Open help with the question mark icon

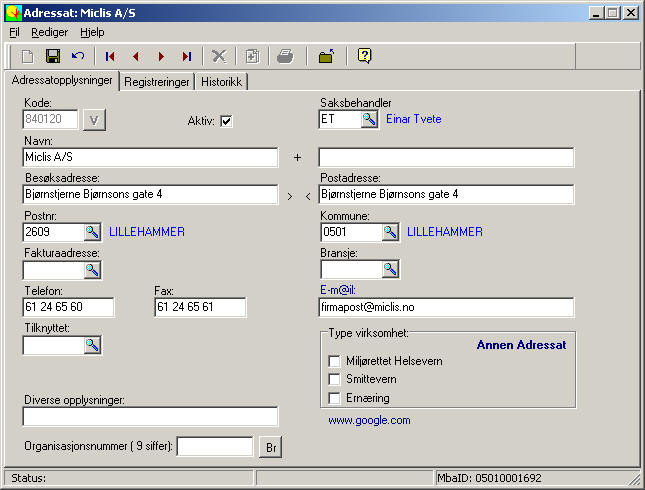point(364,56)
